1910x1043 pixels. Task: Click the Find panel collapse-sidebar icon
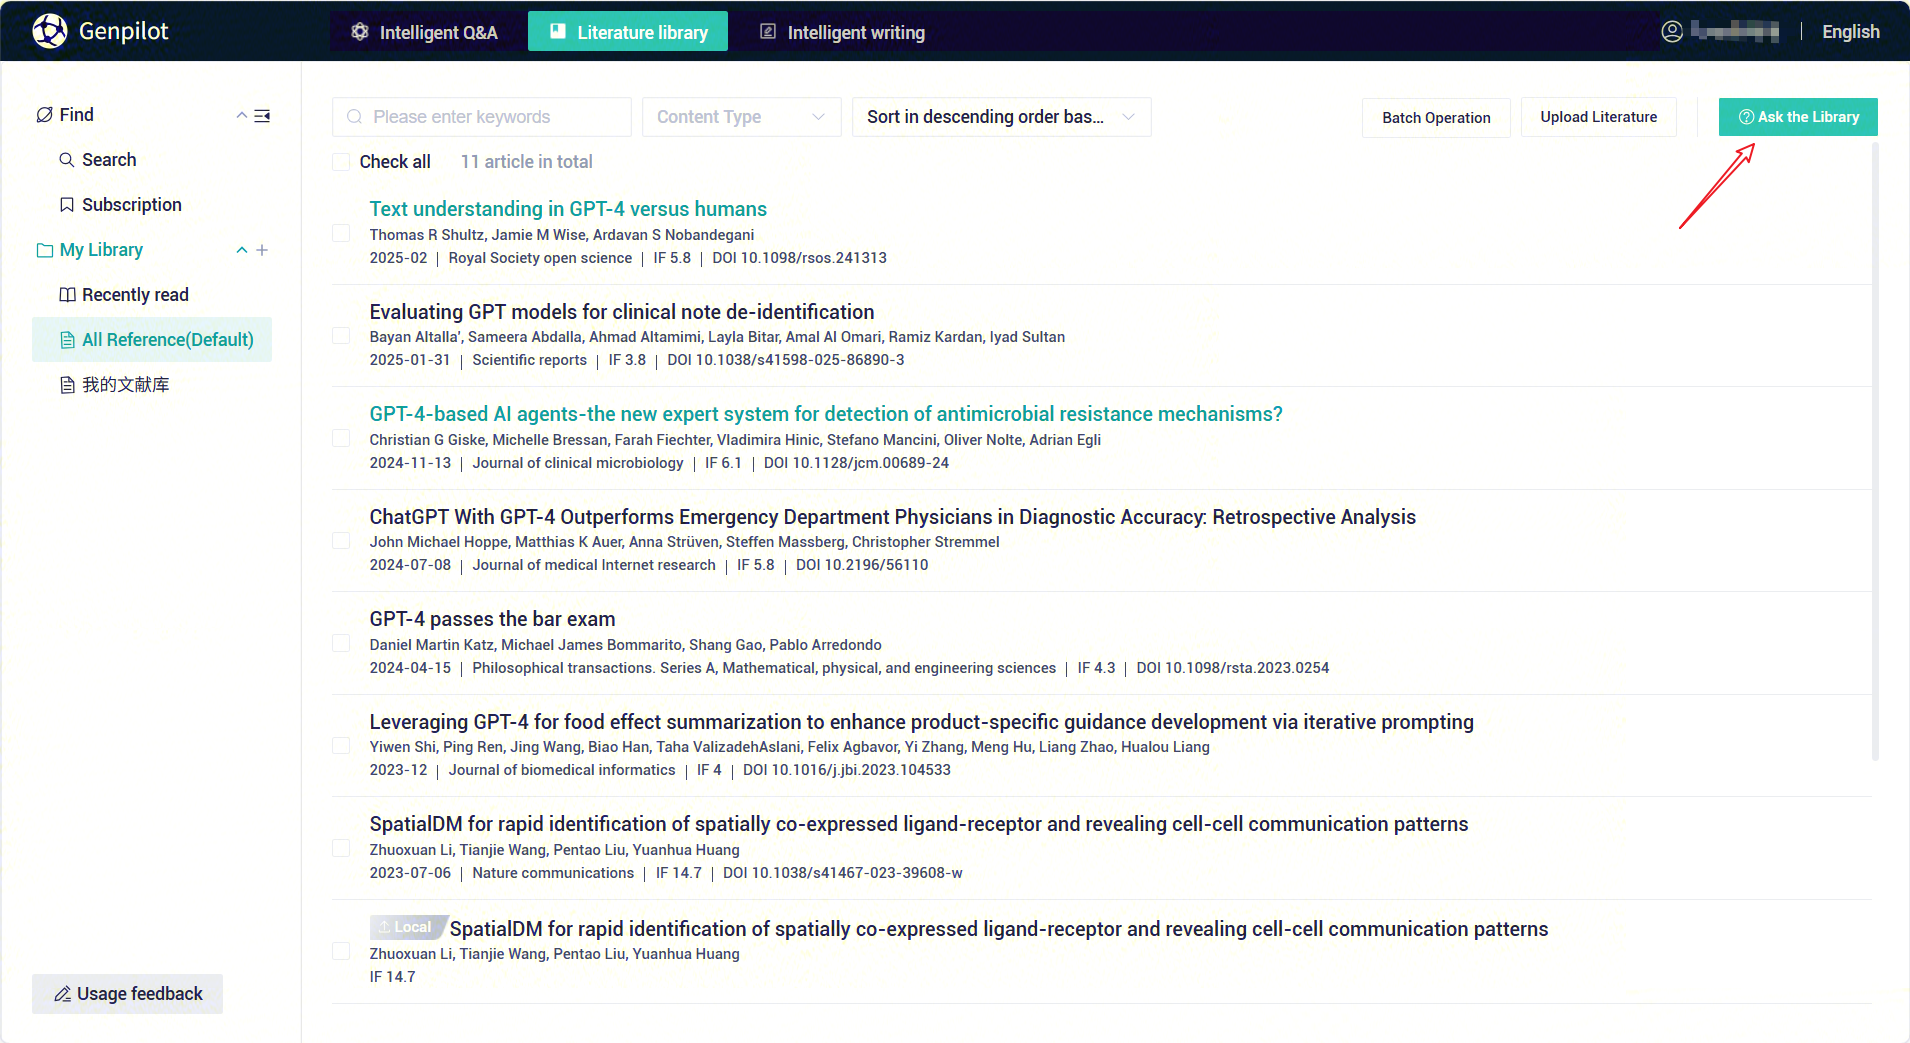coord(262,116)
